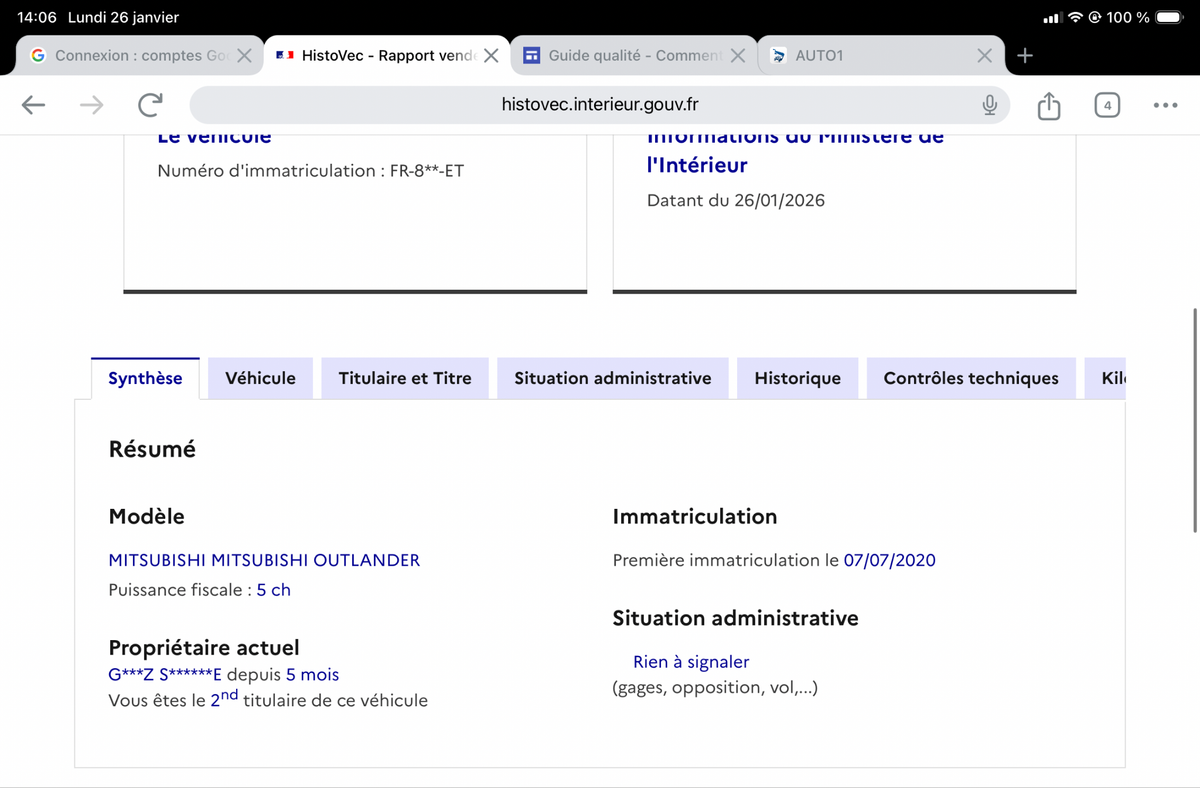Click first registration date 07/07/2020
1200x788 pixels.
(x=890, y=560)
